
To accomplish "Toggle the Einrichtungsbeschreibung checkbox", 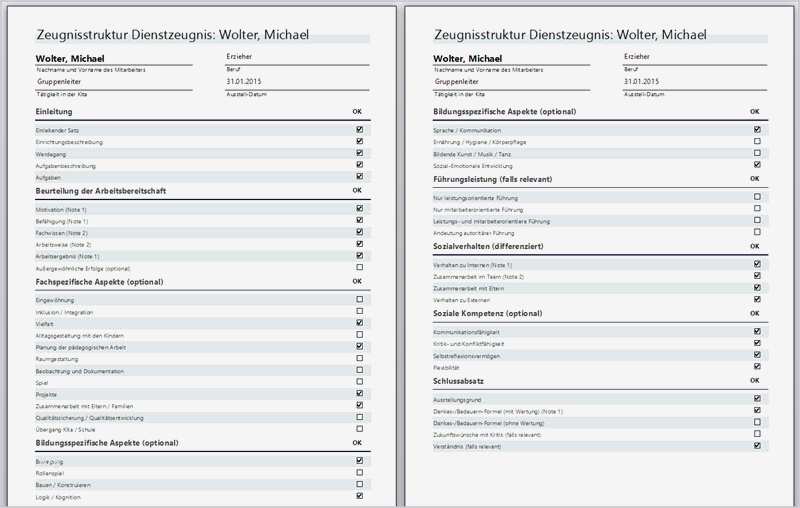I will [x=360, y=141].
